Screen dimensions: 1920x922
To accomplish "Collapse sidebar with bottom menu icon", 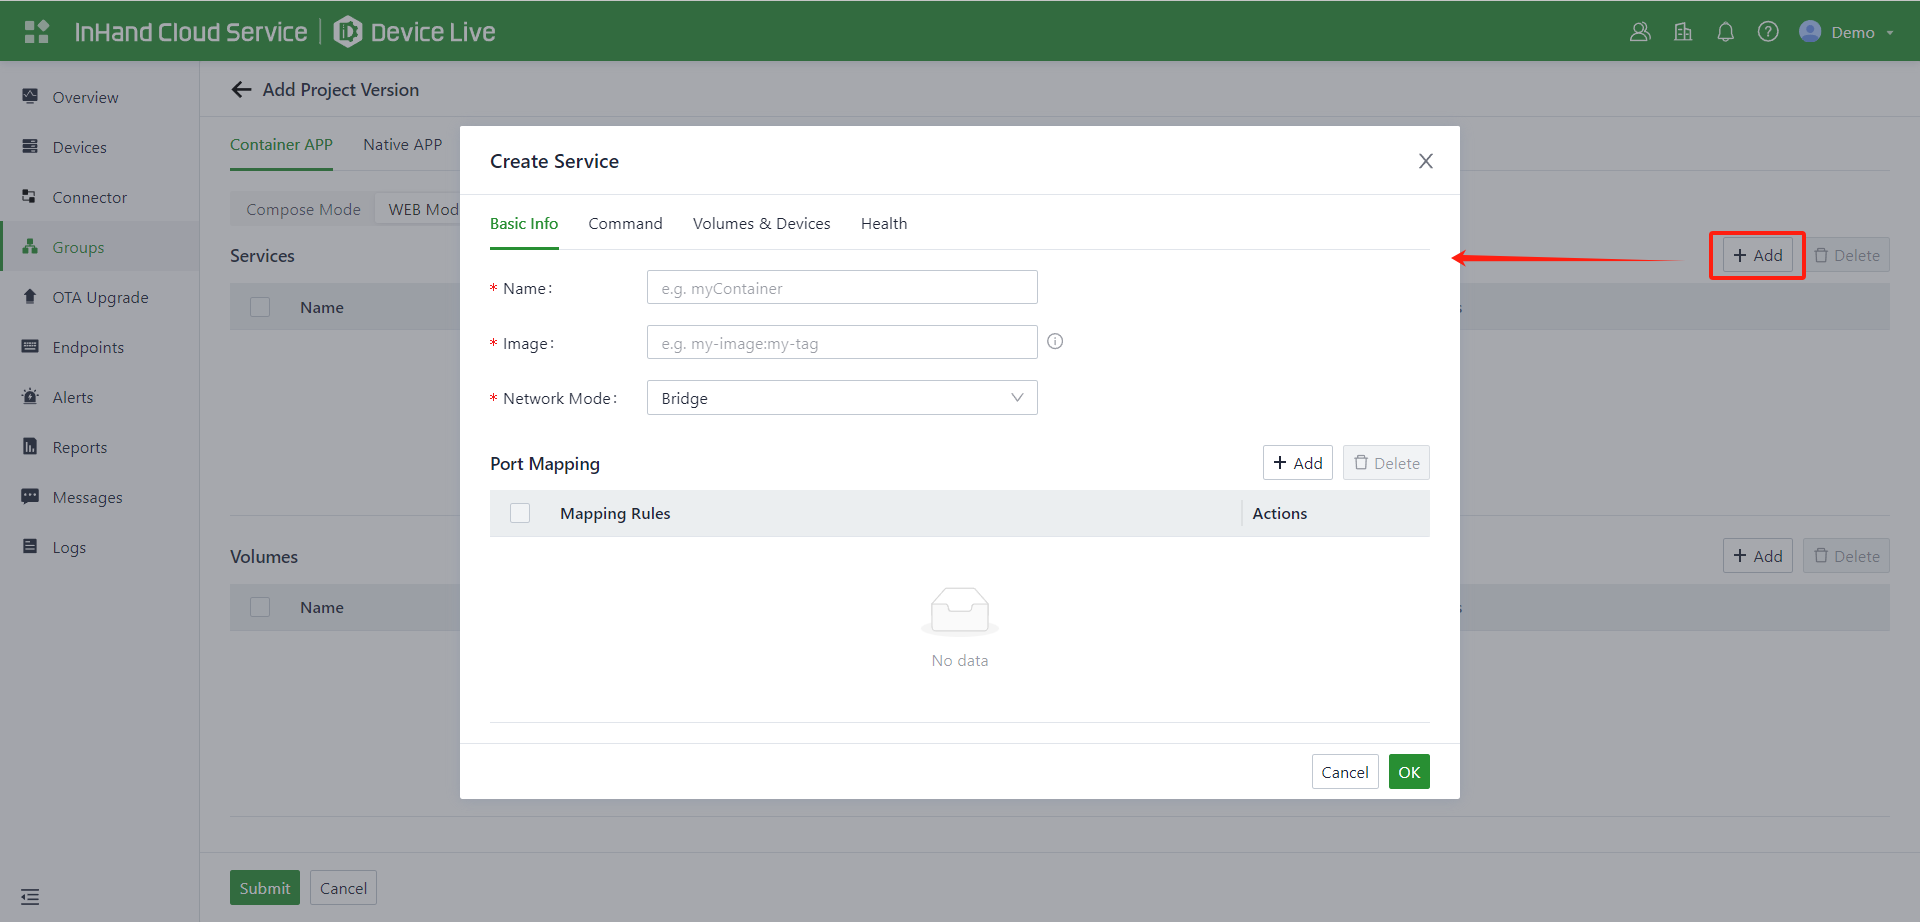I will coord(30,897).
